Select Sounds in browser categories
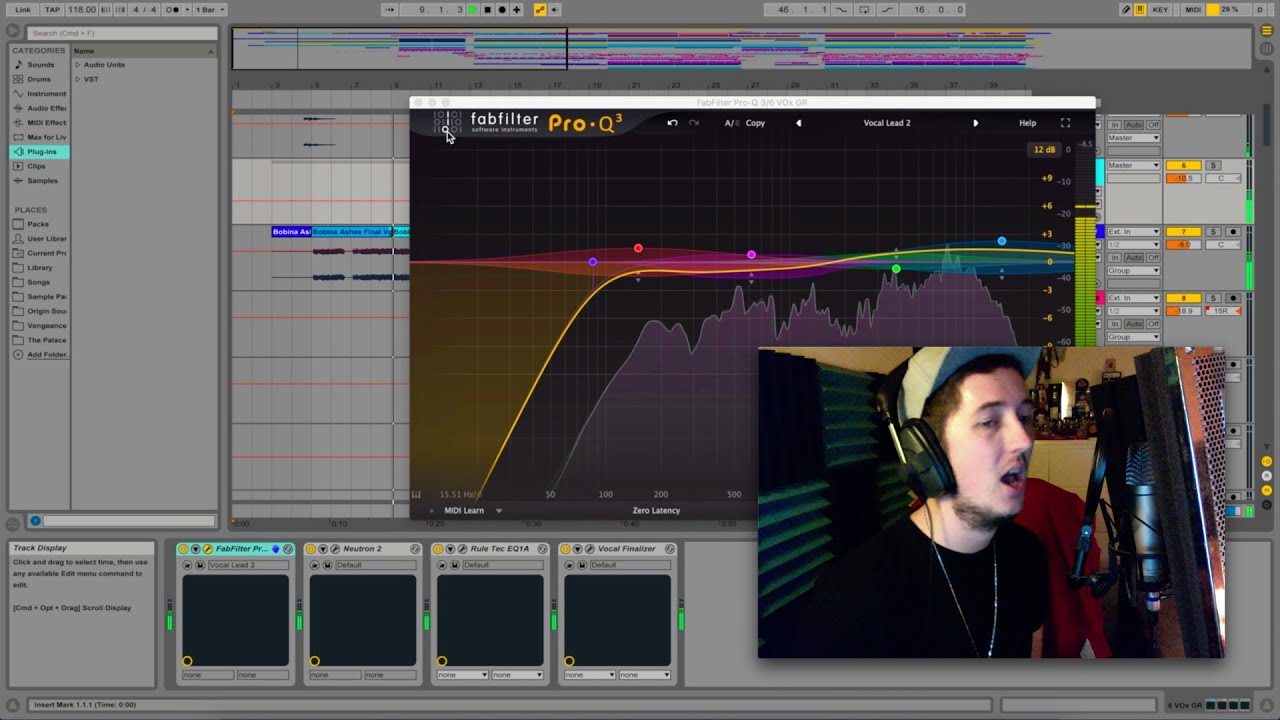Screen dimensions: 1280x720 41,65
